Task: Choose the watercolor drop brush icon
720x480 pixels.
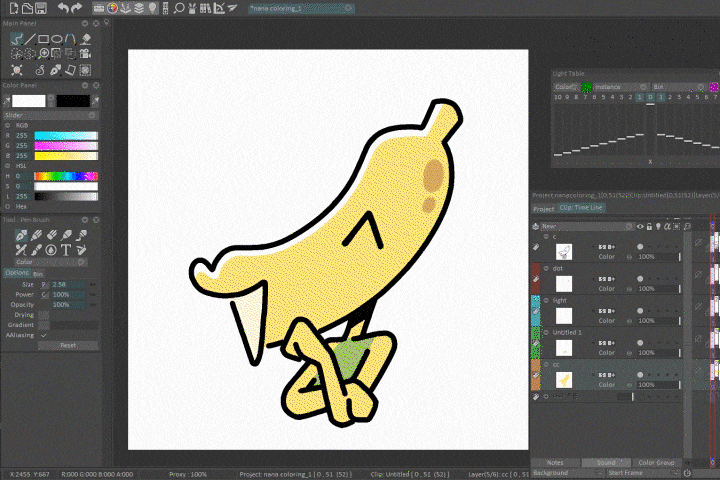Action: tap(51, 250)
